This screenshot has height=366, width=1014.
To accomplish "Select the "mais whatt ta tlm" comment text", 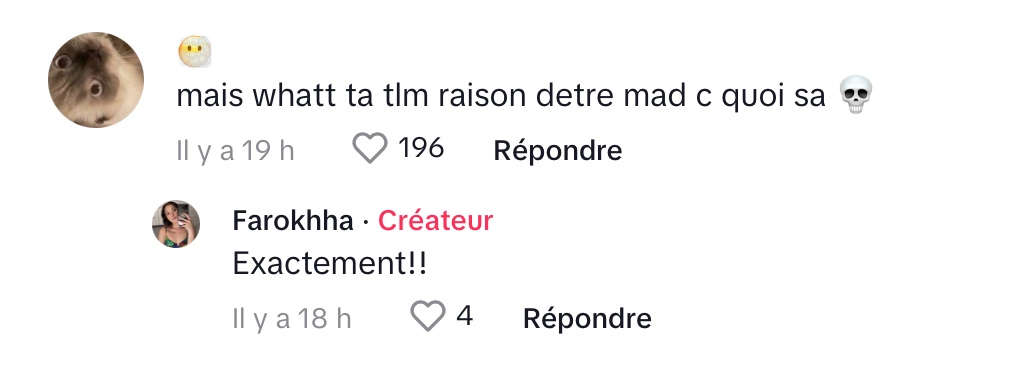I will click(501, 96).
